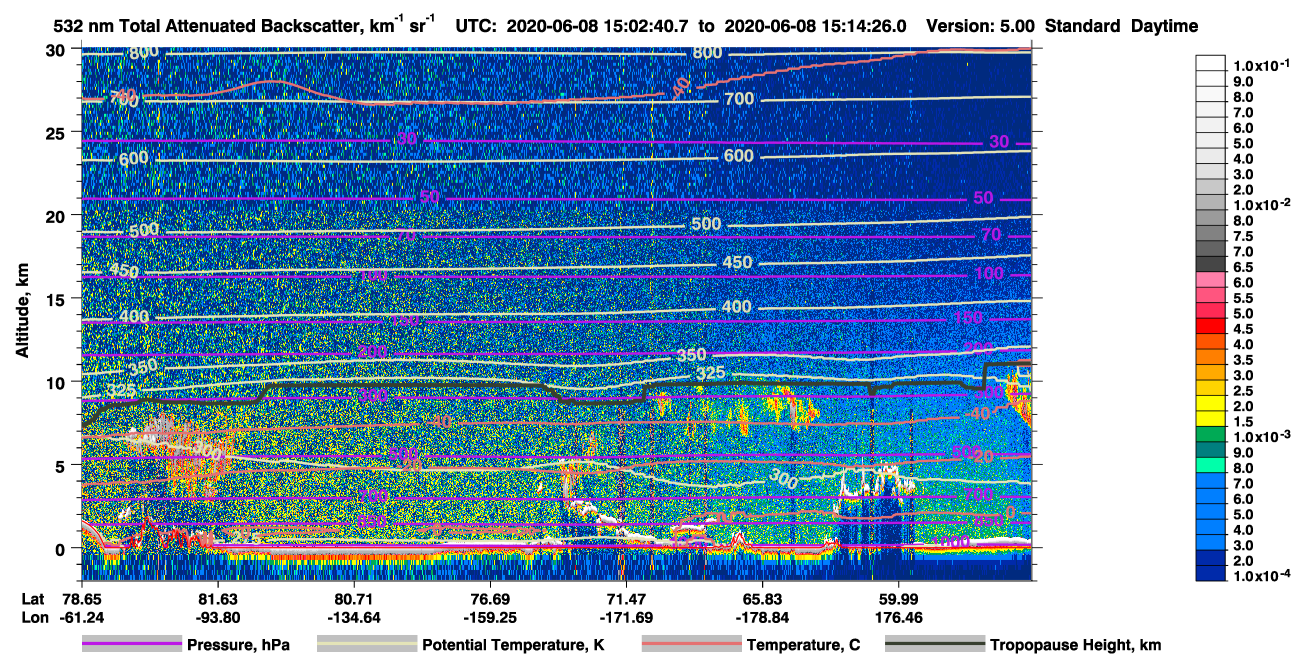
Task: Click the longitude value -134.64
Action: tap(353, 617)
